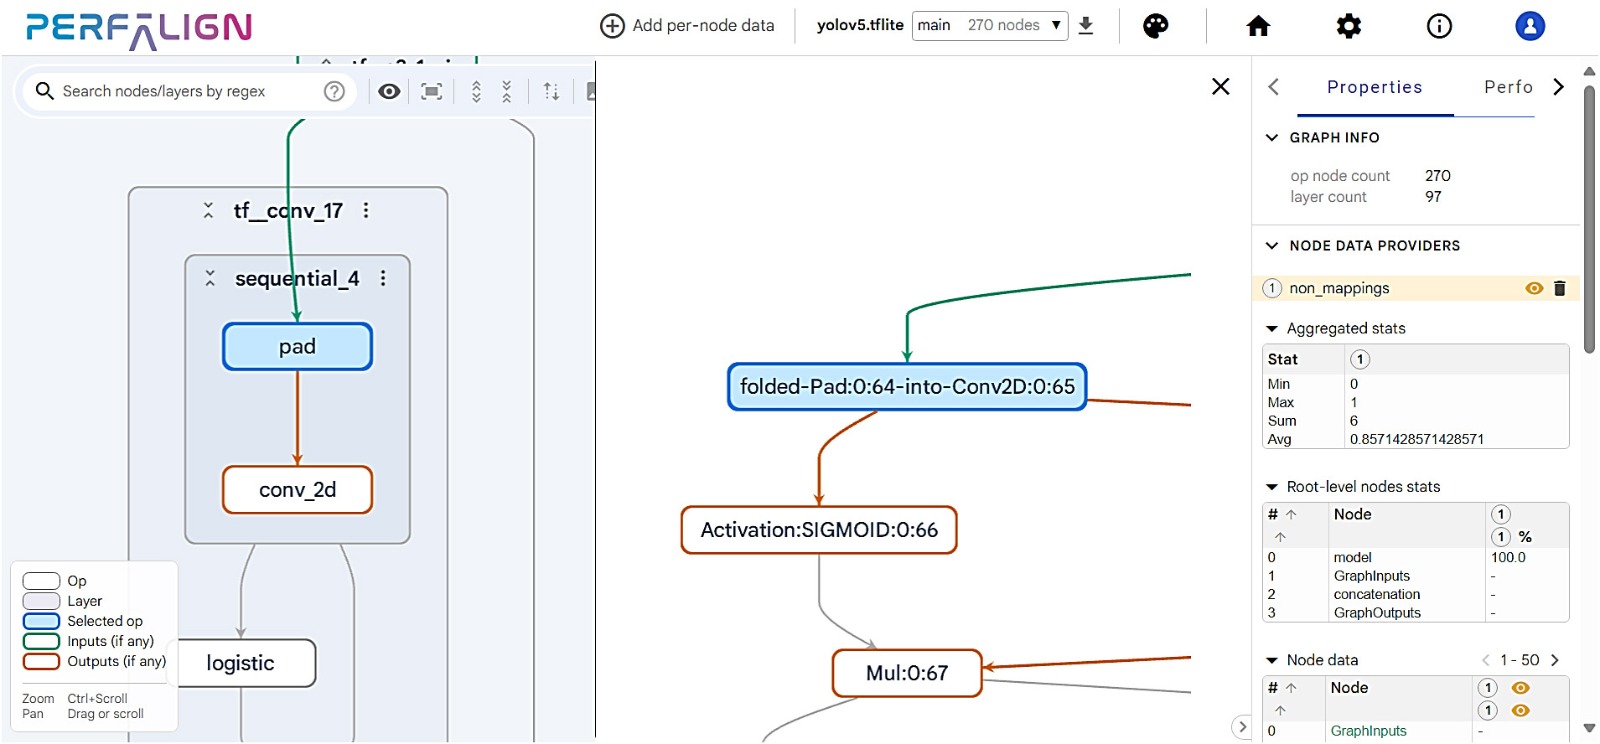The width and height of the screenshot is (1600, 744).
Task: Open the main graph selector dropdown
Action: 989,25
